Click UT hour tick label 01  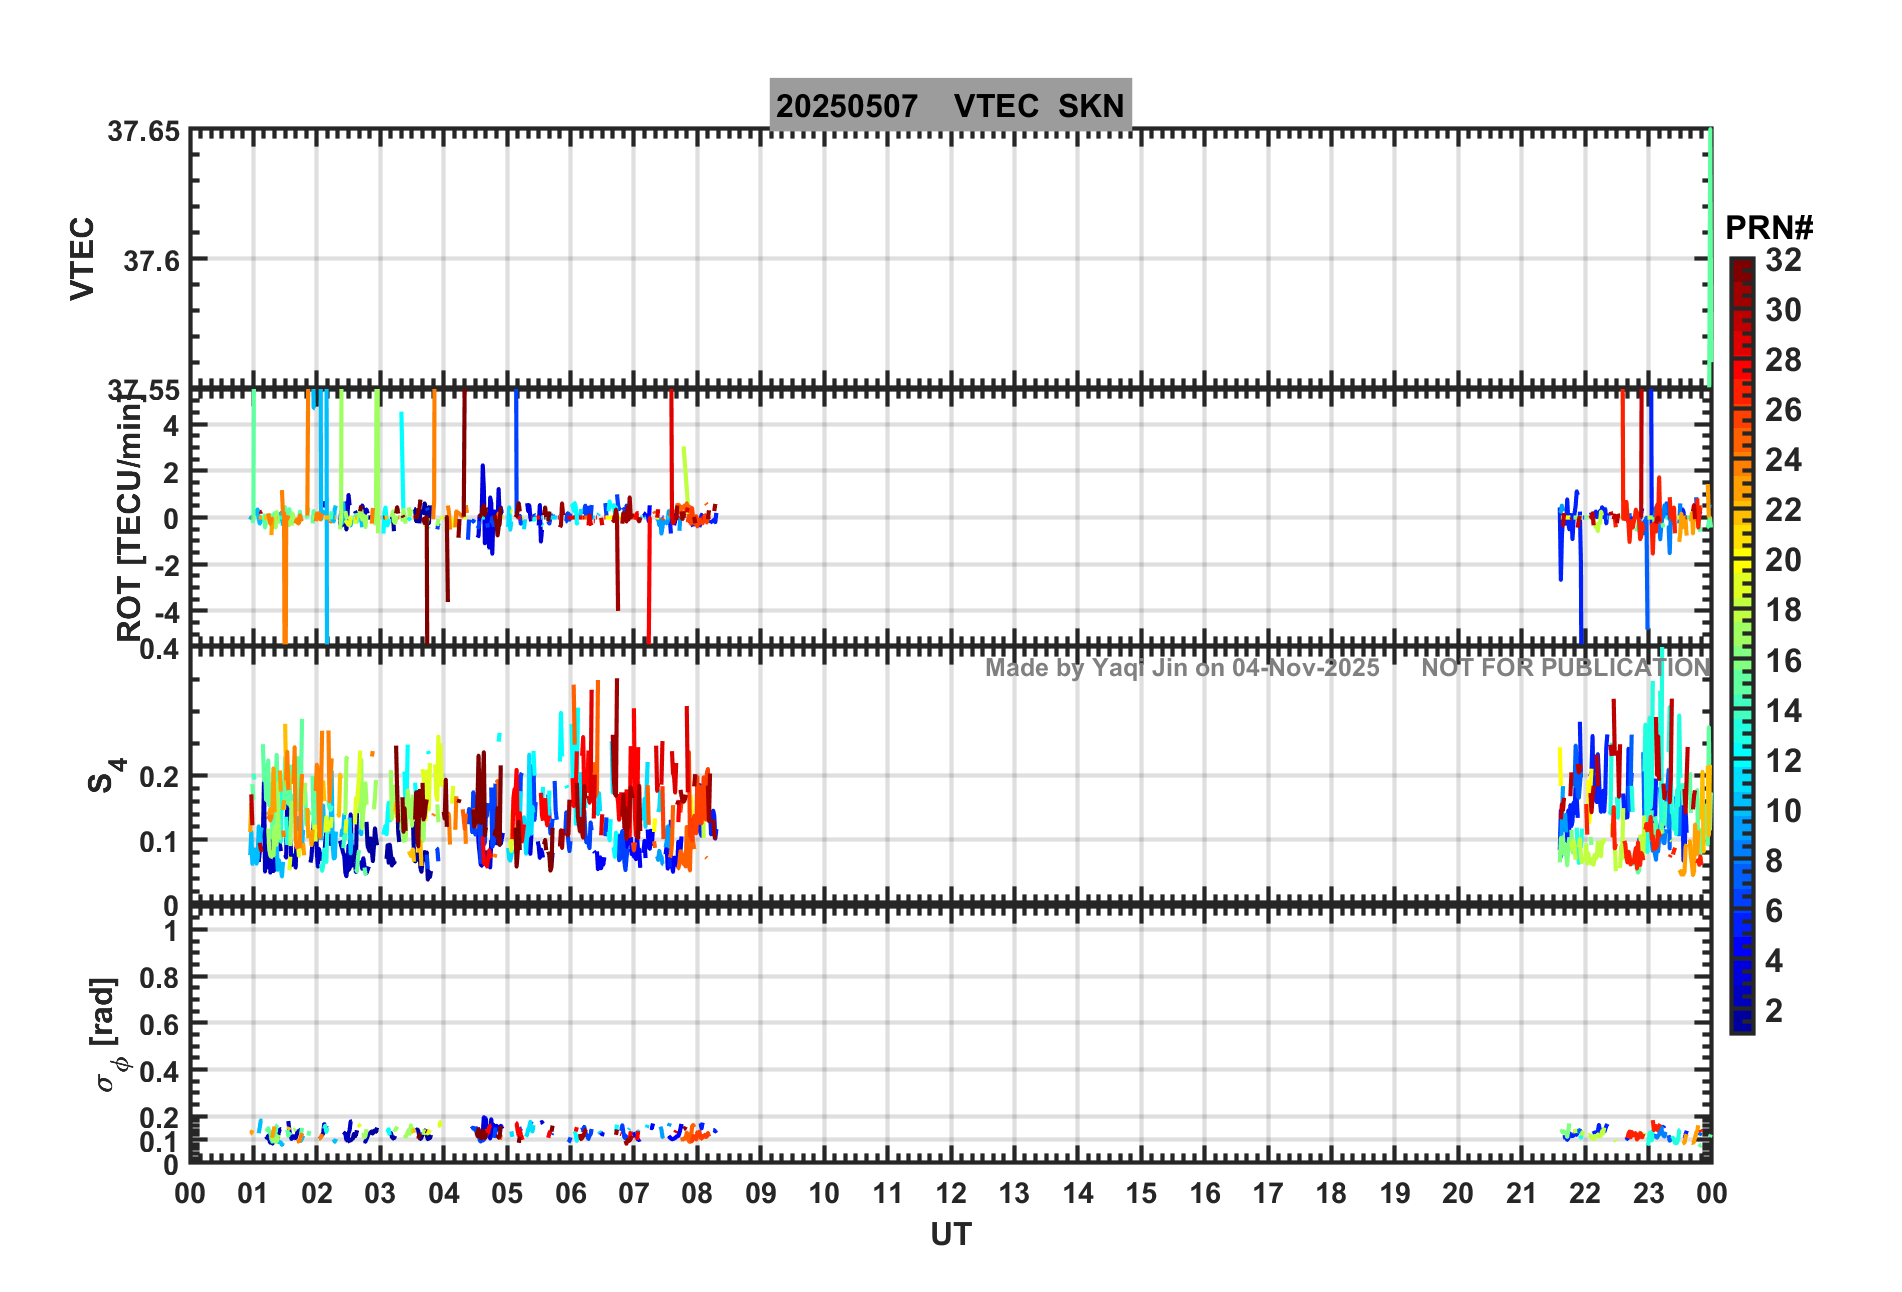coord(253,1193)
